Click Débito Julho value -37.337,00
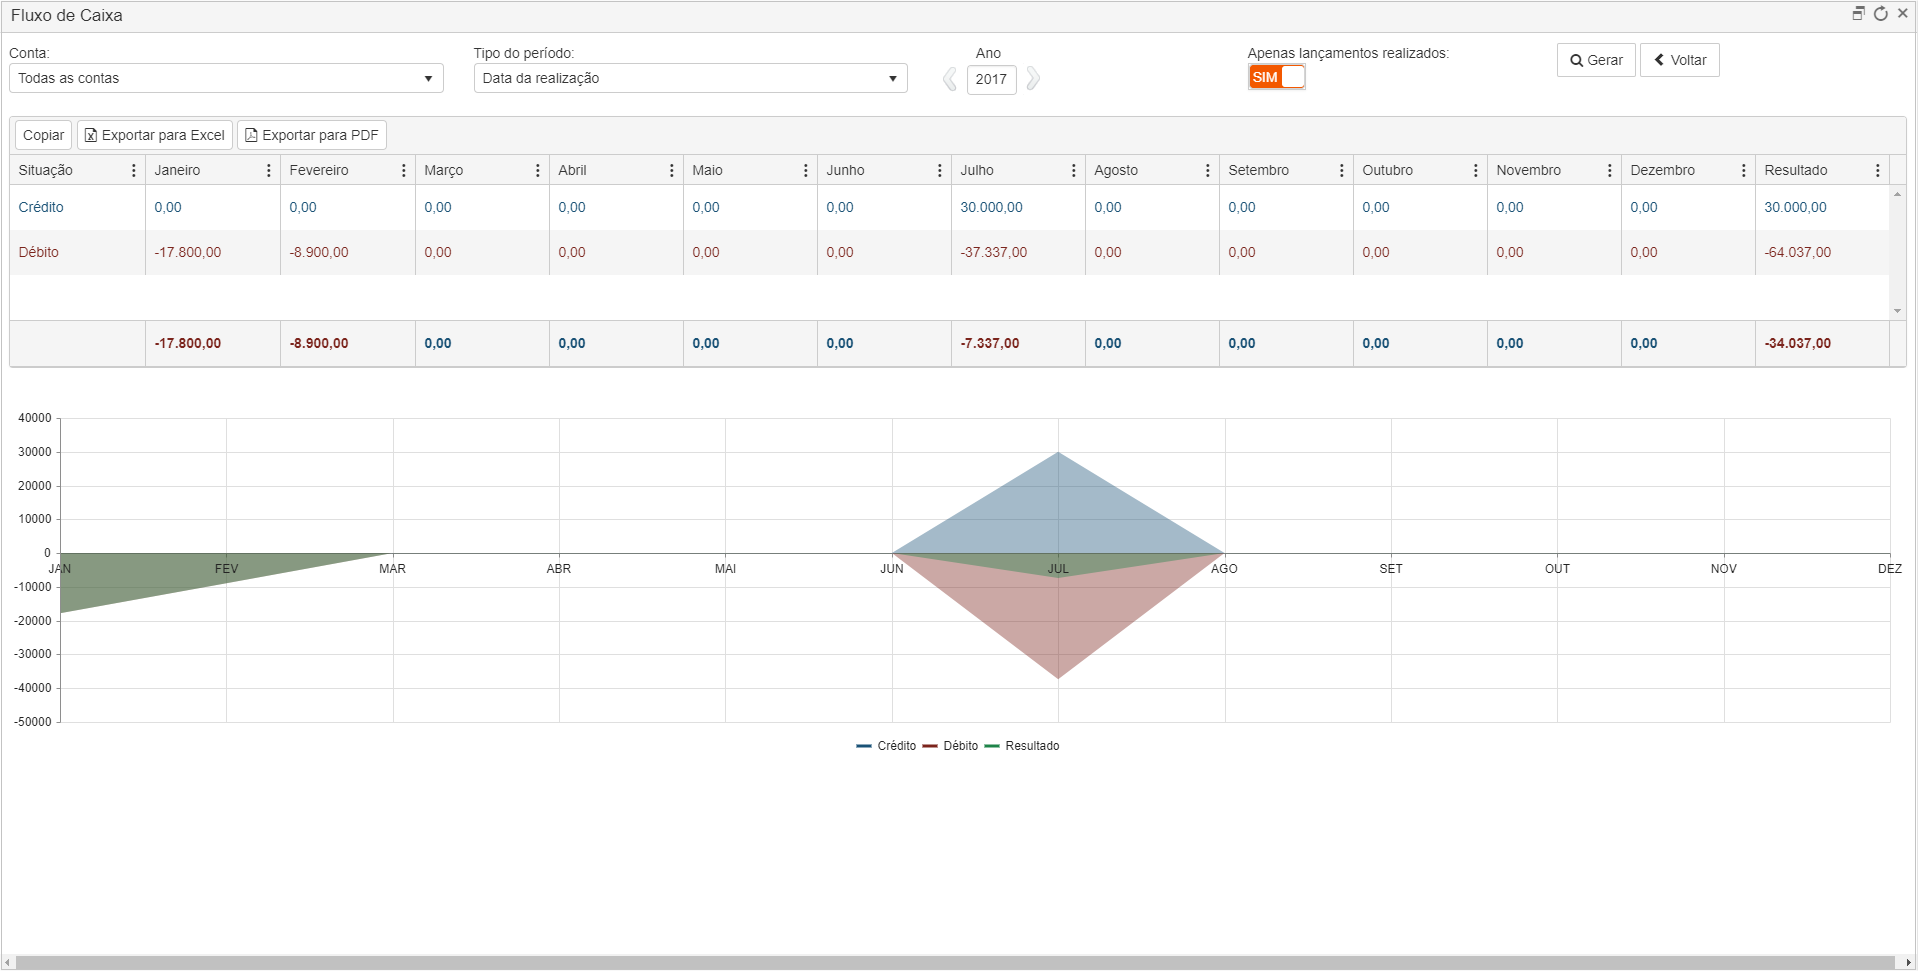This screenshot has height=971, width=1918. [x=994, y=253]
